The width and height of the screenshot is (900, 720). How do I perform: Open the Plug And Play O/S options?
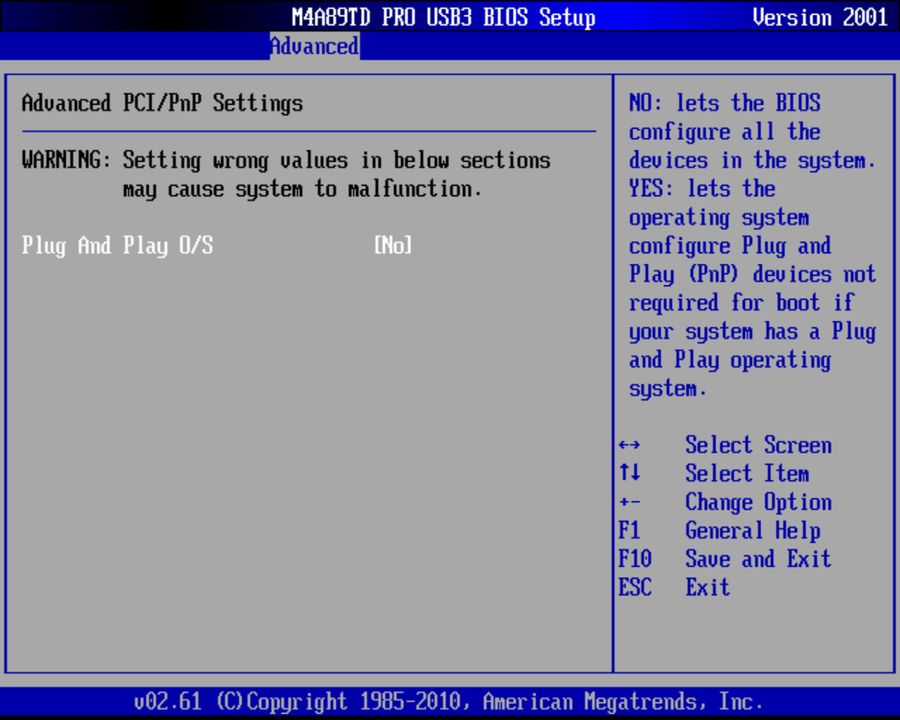119,245
